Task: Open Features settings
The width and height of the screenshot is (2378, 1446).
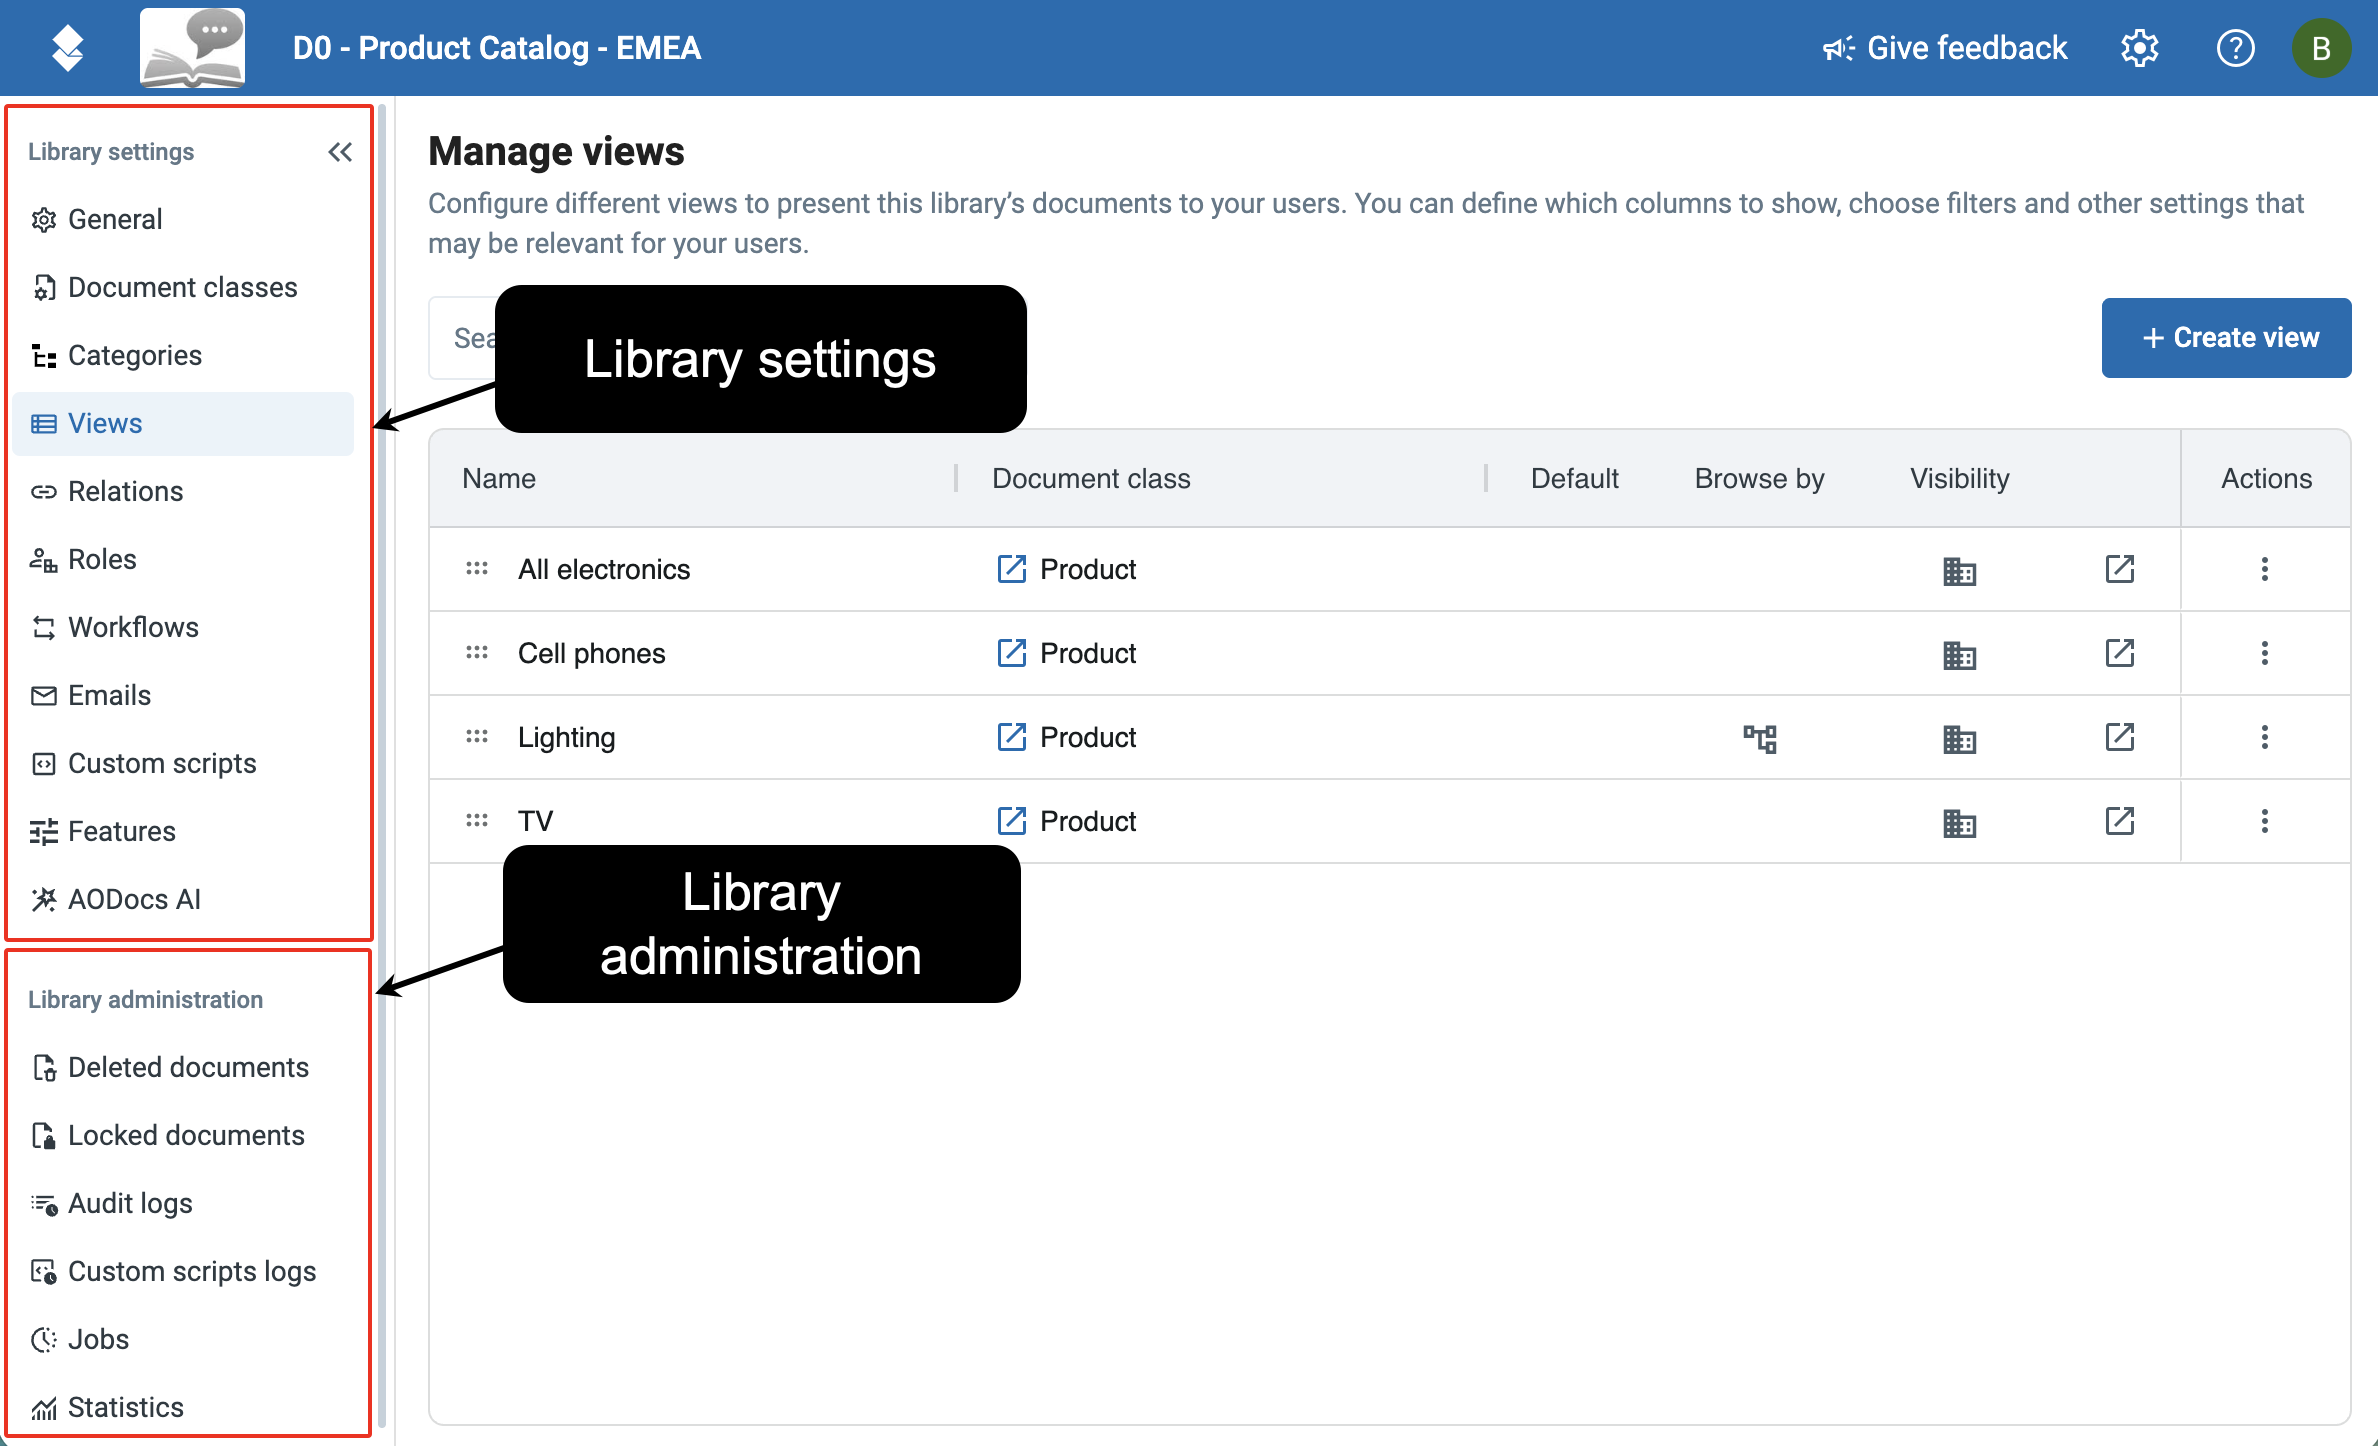Action: click(184, 831)
